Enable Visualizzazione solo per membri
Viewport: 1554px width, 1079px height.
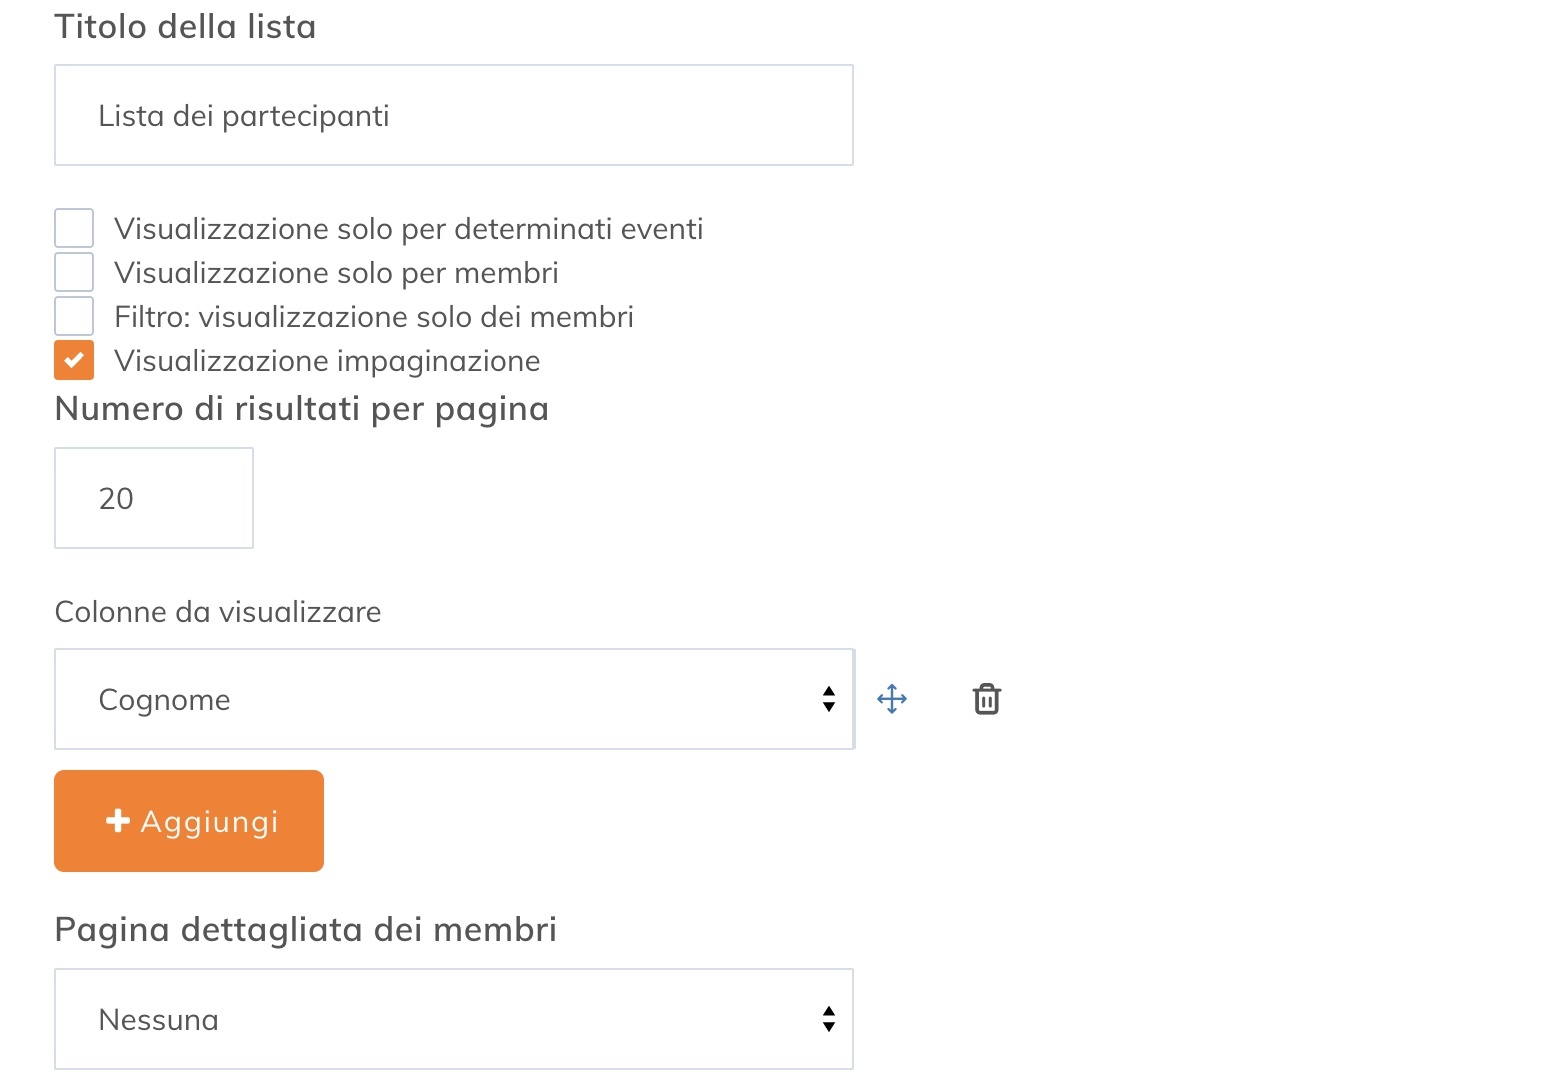click(x=73, y=271)
